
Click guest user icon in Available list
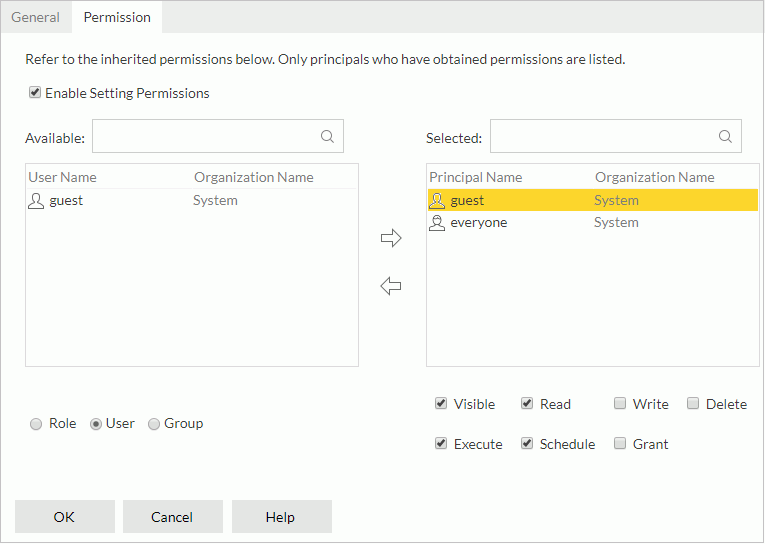coord(36,201)
